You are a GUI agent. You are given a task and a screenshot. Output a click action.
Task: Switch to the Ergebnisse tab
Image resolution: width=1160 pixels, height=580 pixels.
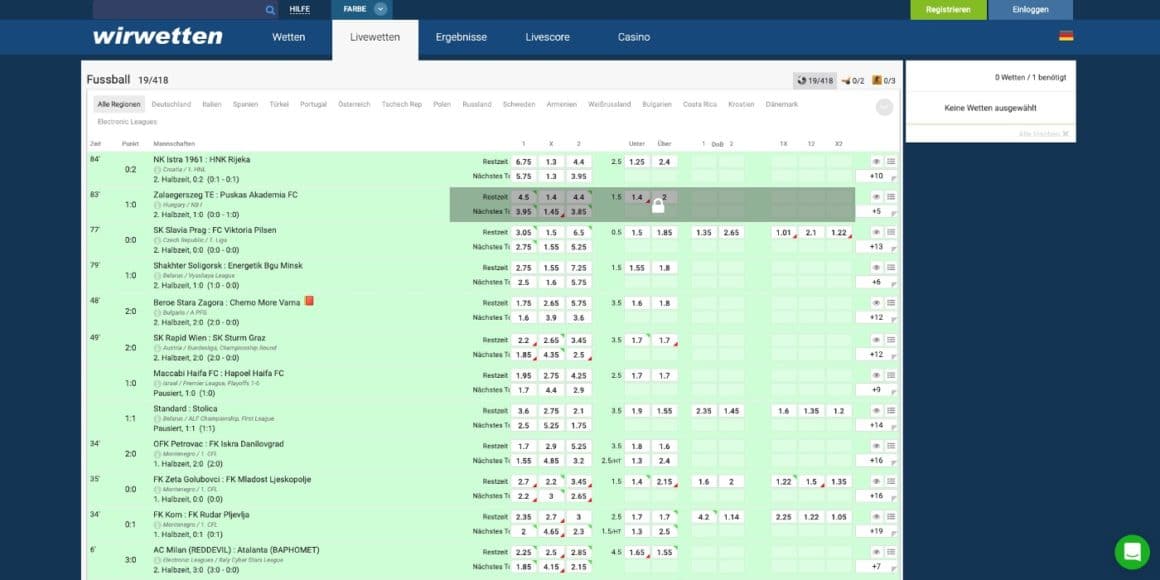(462, 37)
